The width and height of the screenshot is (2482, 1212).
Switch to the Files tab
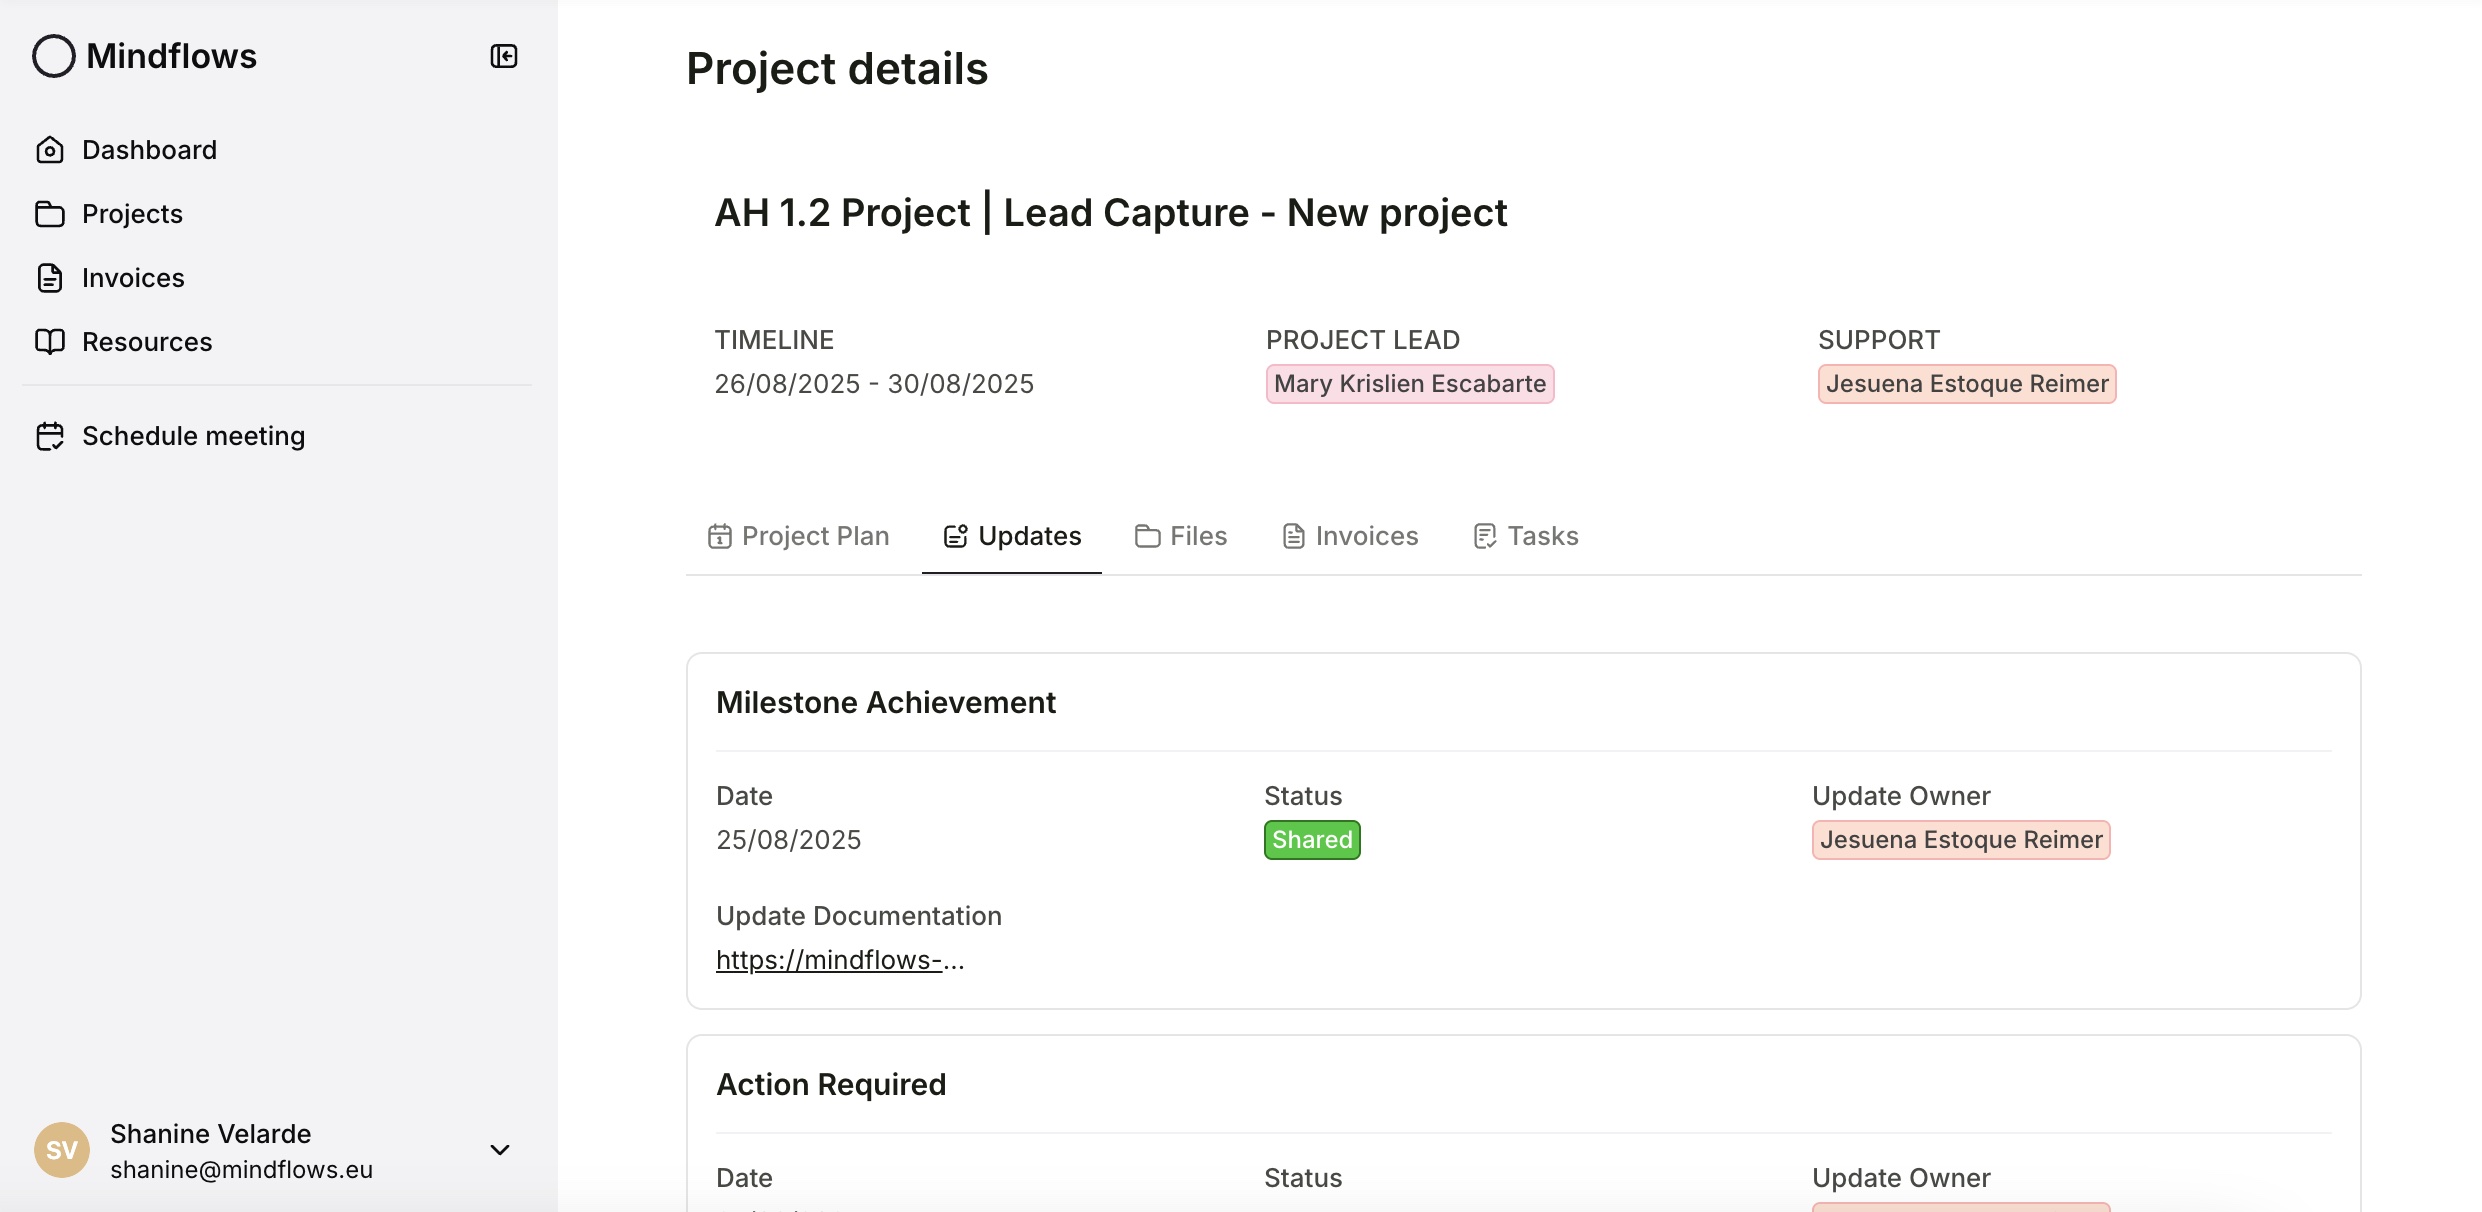tap(1198, 535)
